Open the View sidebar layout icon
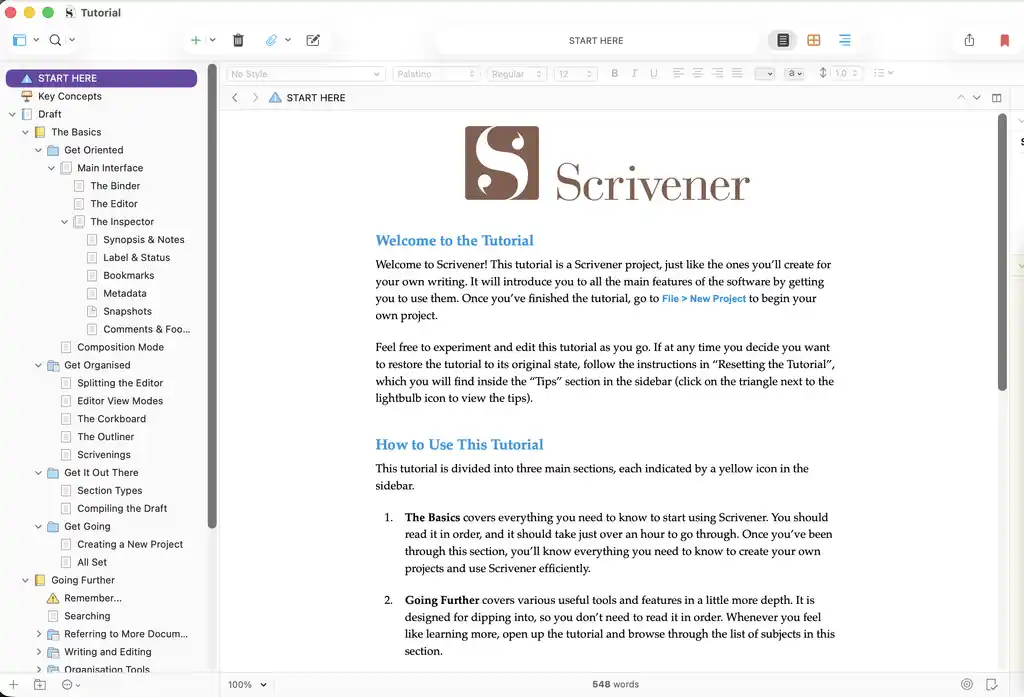The height and width of the screenshot is (697, 1024). 20,40
